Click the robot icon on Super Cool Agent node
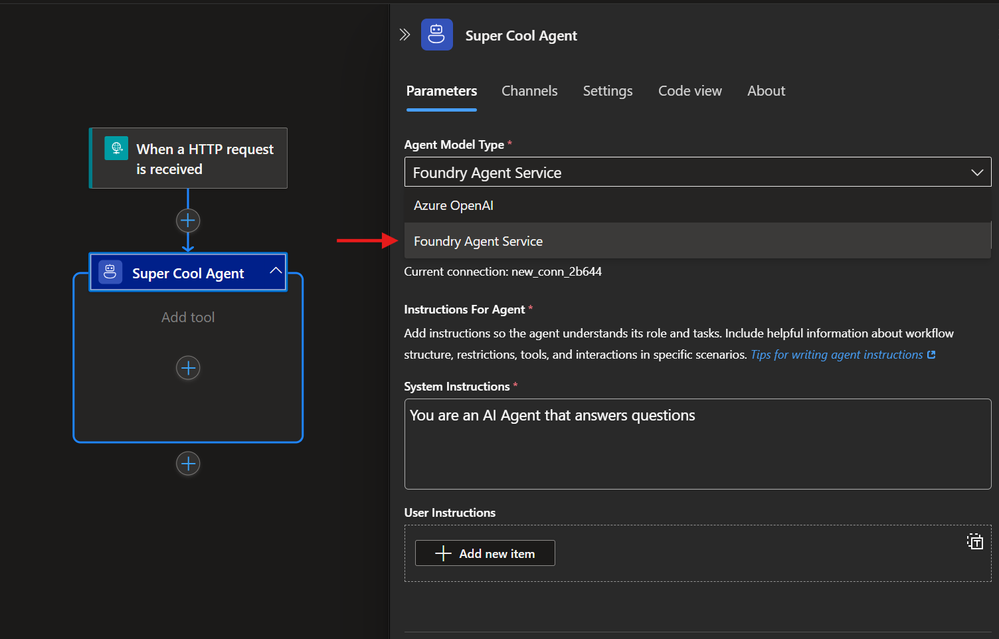The height and width of the screenshot is (639, 999). 110,273
